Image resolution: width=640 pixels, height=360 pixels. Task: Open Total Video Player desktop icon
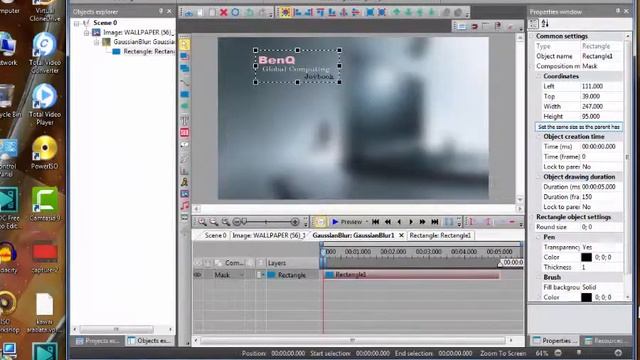[44, 104]
